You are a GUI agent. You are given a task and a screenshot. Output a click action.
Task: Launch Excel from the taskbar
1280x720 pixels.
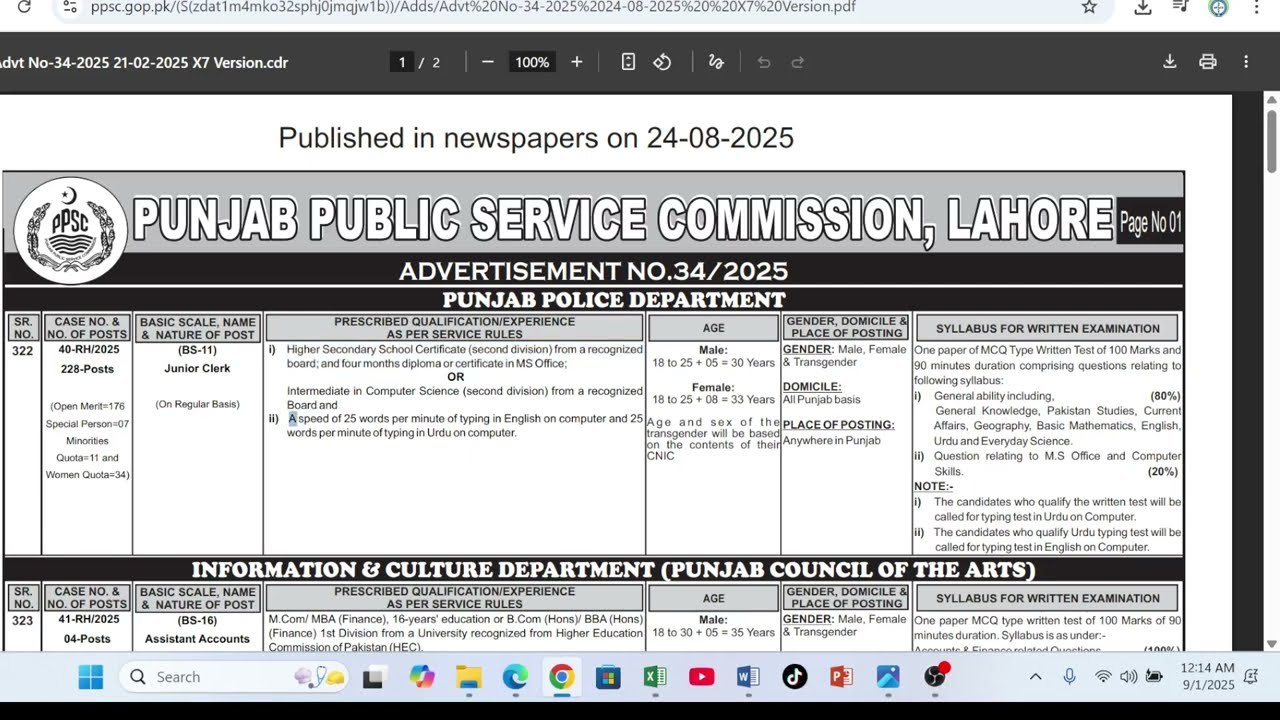[x=655, y=677]
